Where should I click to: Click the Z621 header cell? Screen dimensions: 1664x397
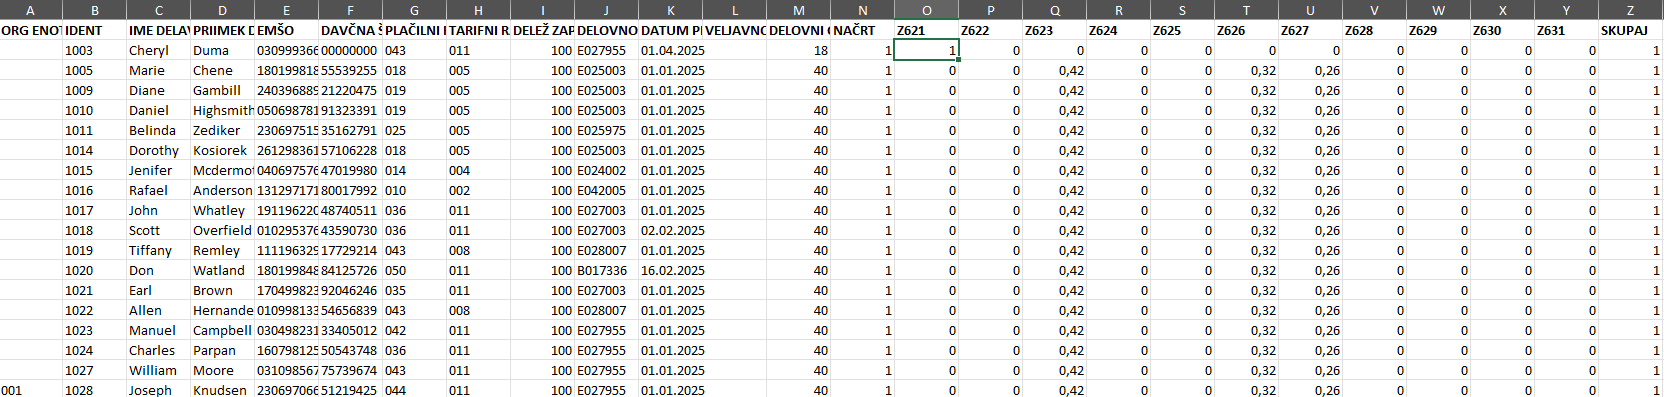coord(926,30)
